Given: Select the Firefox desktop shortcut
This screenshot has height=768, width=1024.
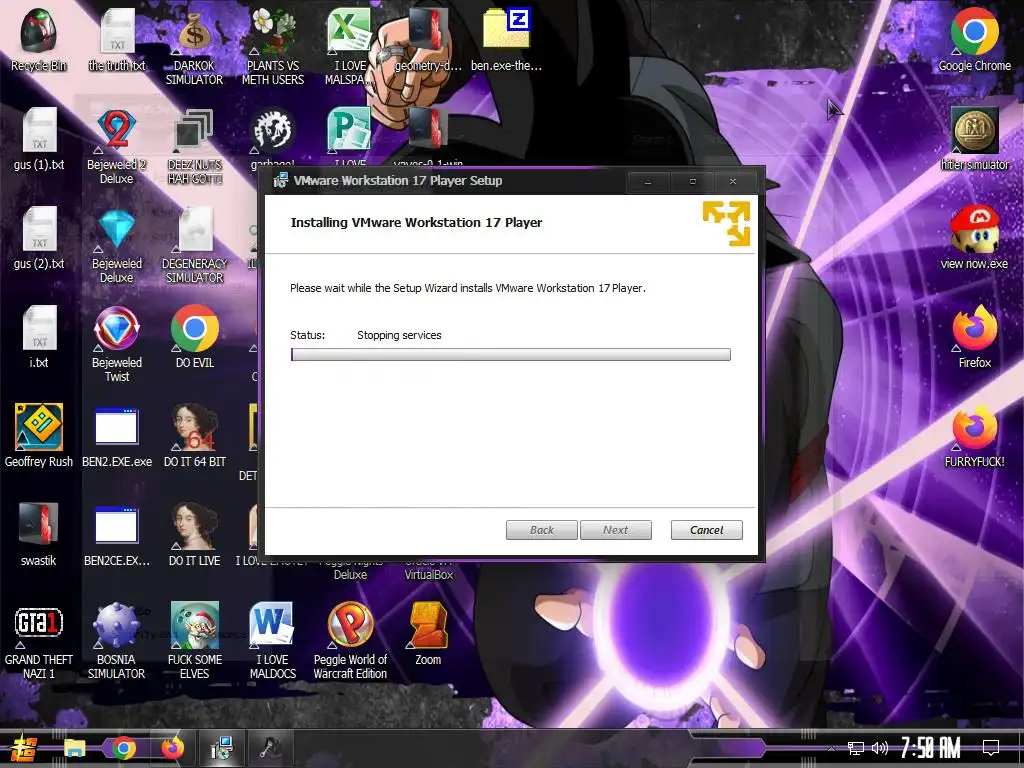Looking at the screenshot, I should click(974, 337).
